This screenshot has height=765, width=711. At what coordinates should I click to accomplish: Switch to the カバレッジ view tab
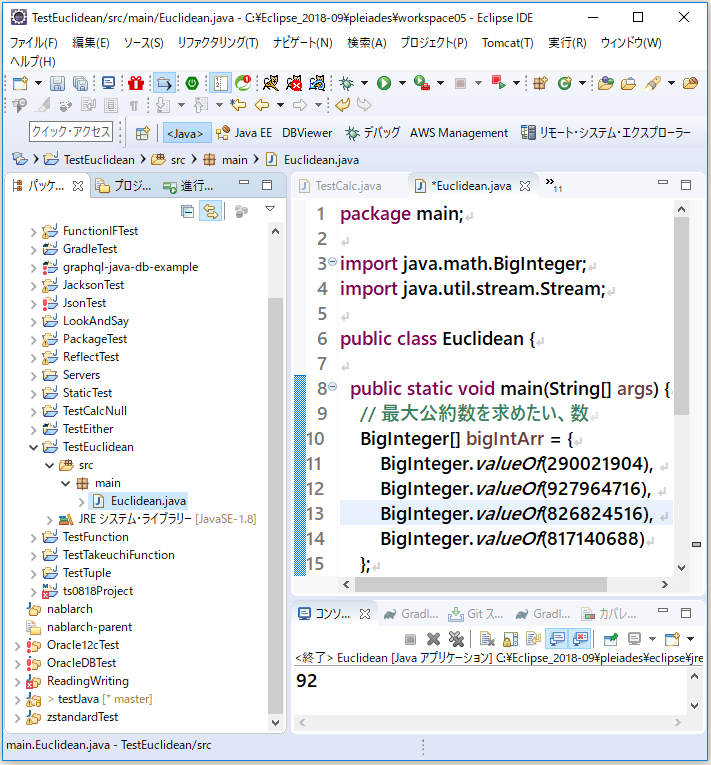pyautogui.click(x=609, y=614)
